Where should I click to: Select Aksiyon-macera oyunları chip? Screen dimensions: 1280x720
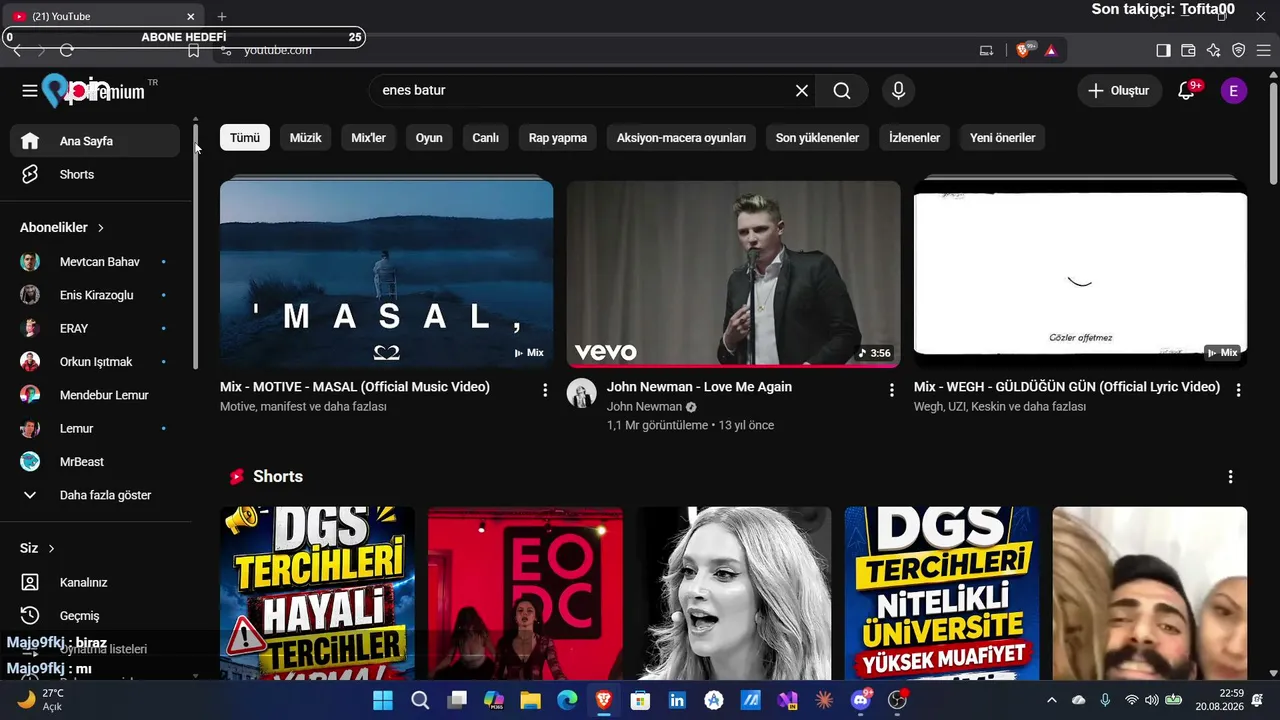point(681,138)
